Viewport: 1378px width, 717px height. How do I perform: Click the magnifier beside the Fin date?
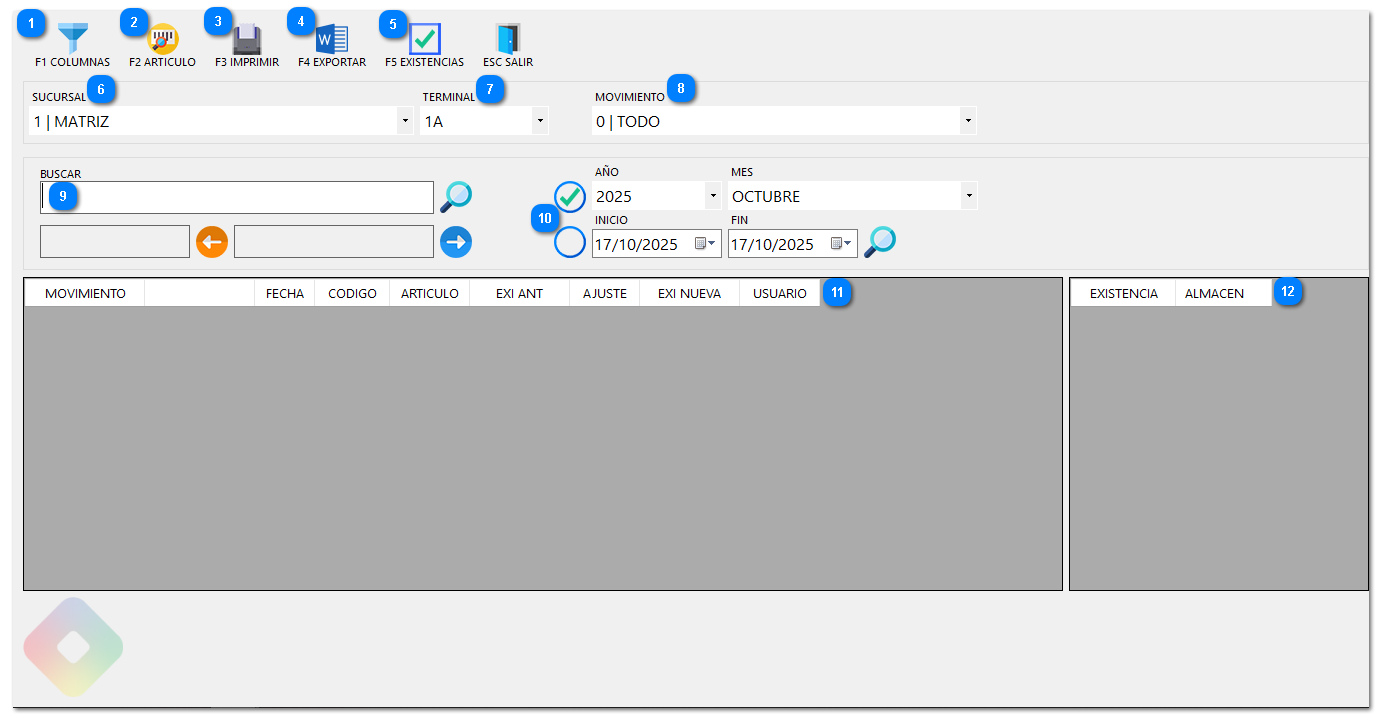coord(880,242)
